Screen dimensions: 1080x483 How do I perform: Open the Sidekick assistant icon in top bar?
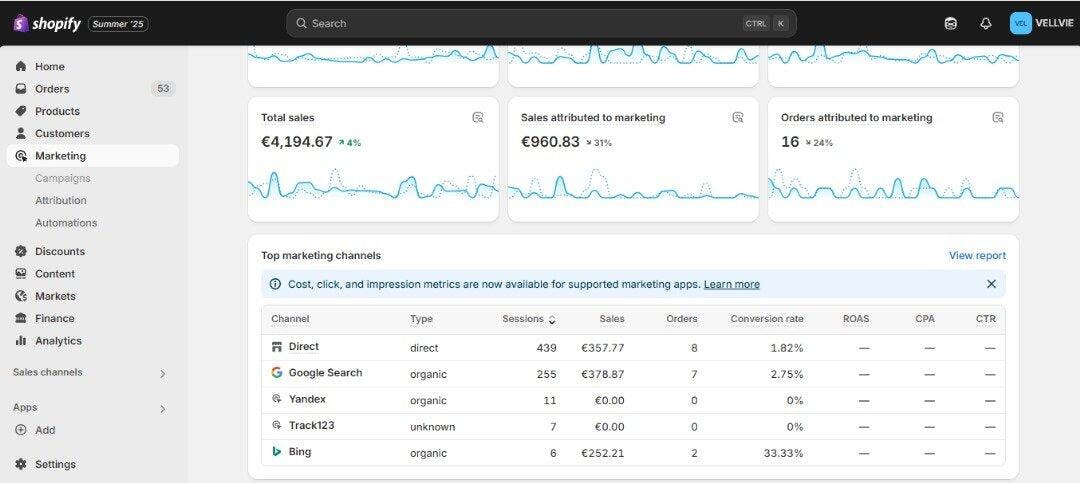pos(951,23)
